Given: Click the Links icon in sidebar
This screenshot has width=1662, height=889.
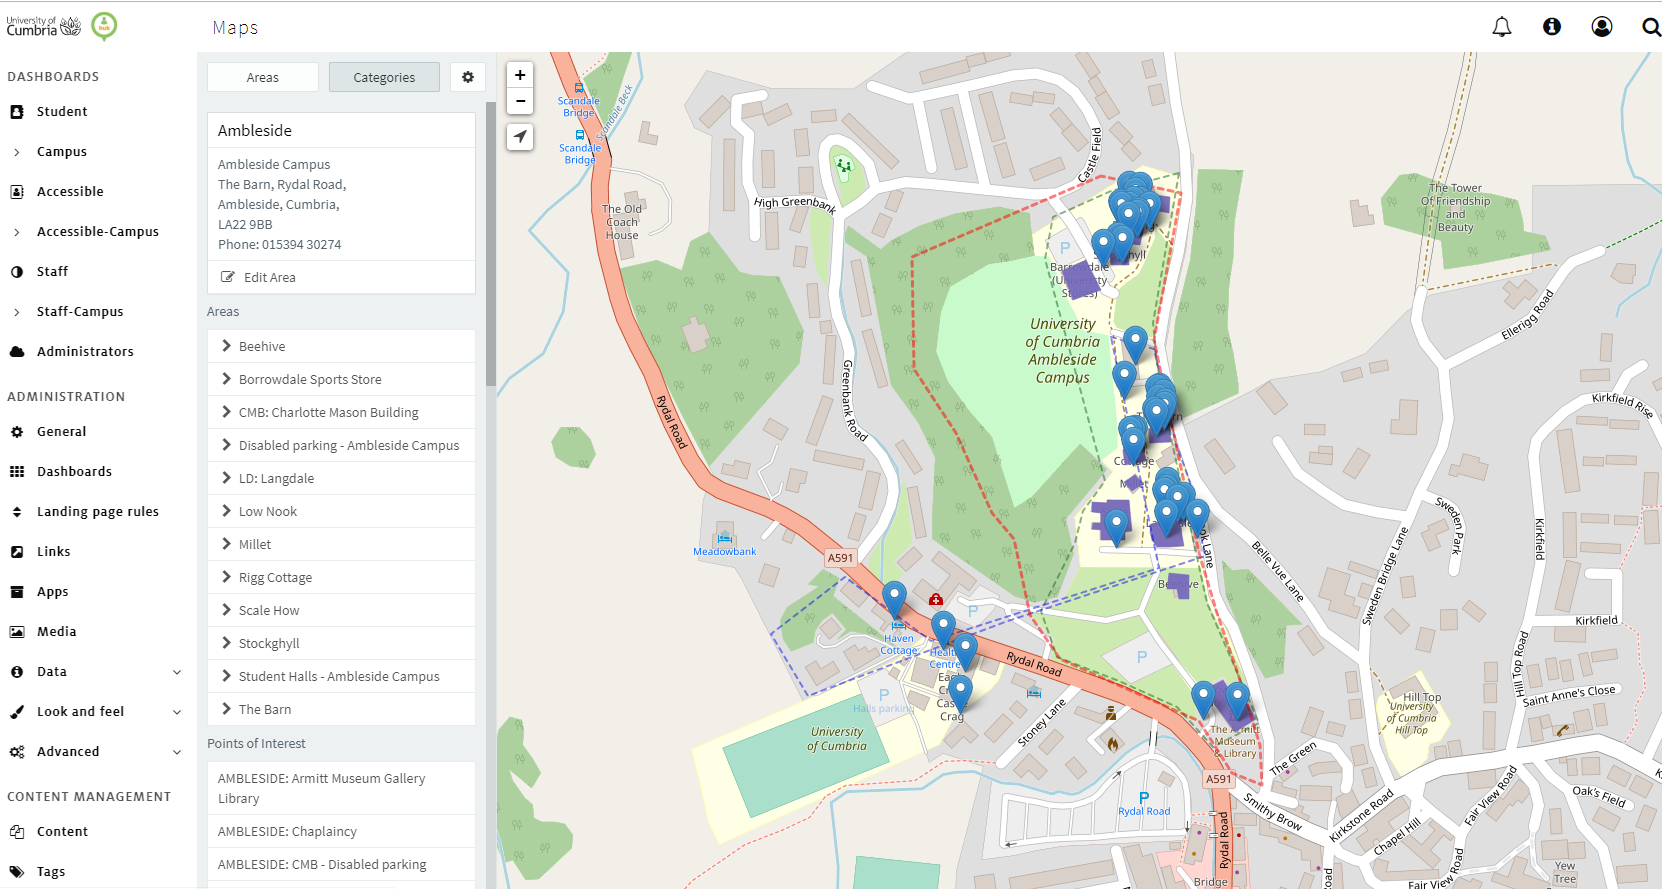Looking at the screenshot, I should click(17, 552).
